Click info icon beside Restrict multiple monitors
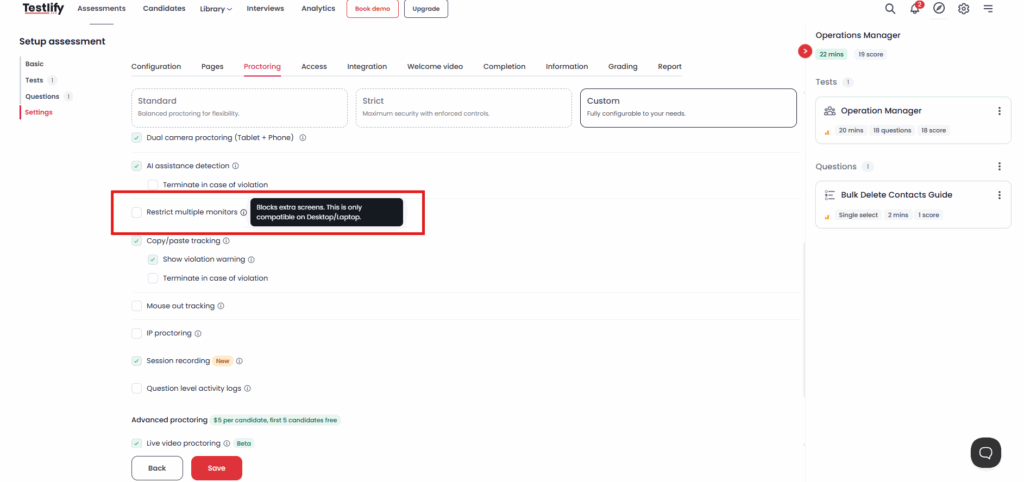 (243, 212)
